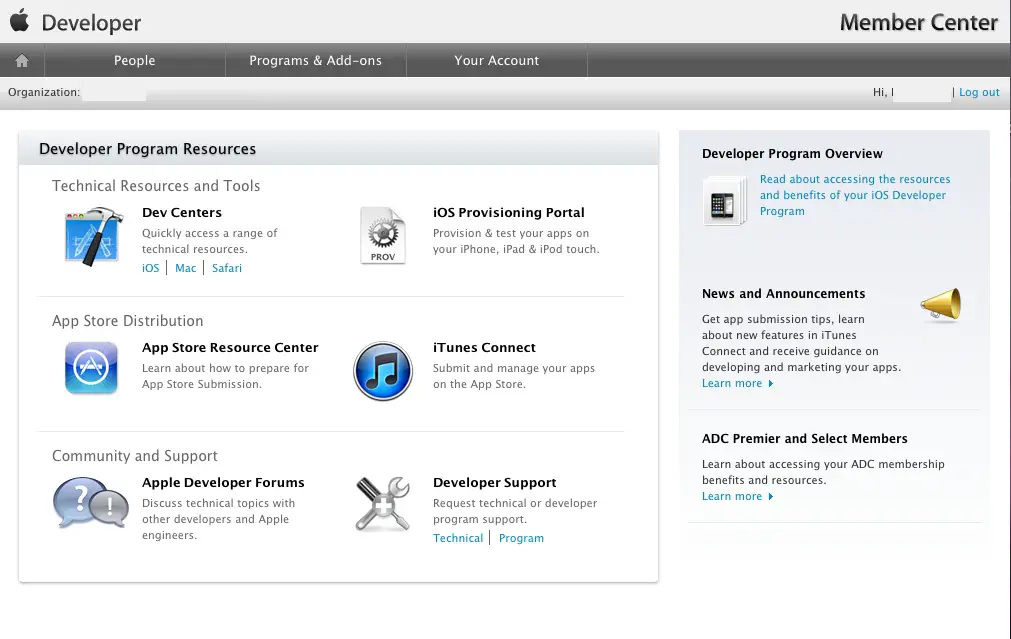Open the Apple Developer Forums speech bubble icon

[90, 503]
